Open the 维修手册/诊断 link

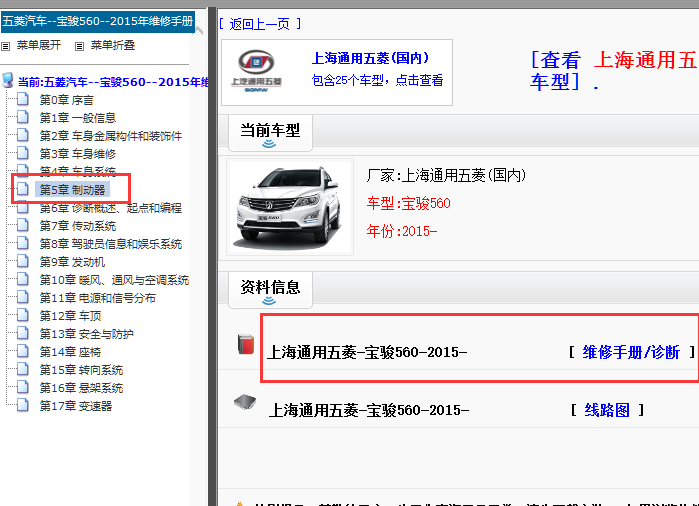click(631, 352)
